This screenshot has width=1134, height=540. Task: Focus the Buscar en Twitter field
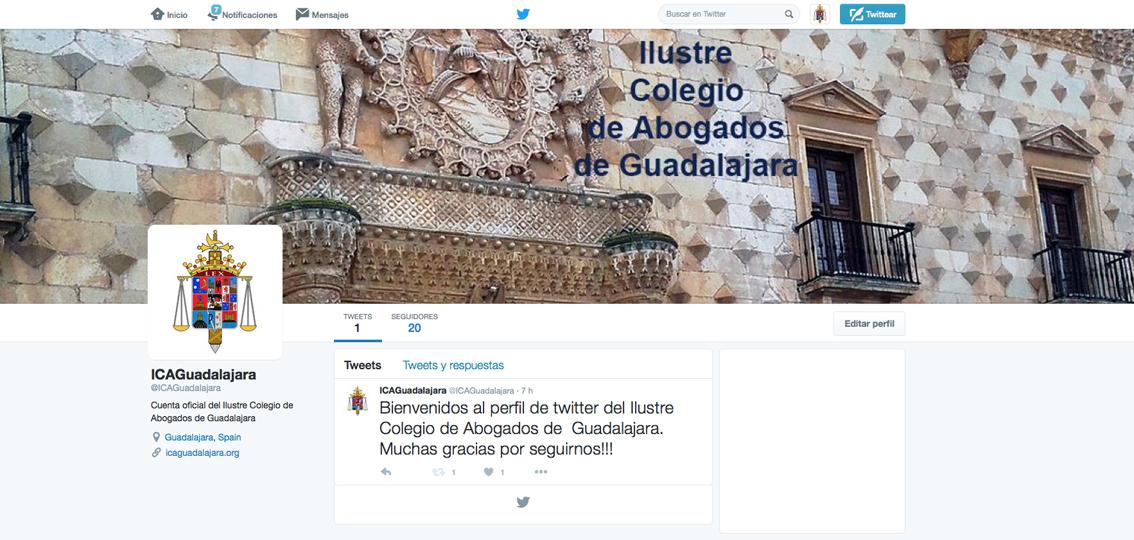point(720,14)
